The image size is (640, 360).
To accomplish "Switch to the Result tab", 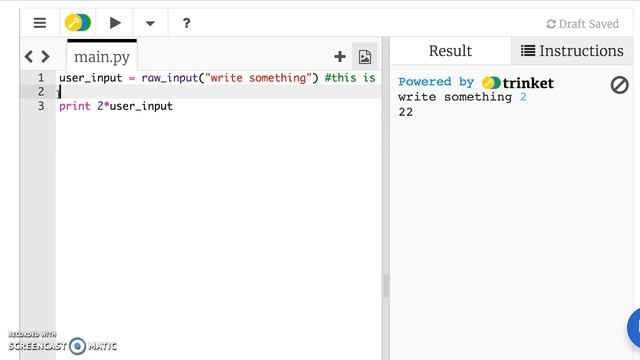I will pos(450,51).
